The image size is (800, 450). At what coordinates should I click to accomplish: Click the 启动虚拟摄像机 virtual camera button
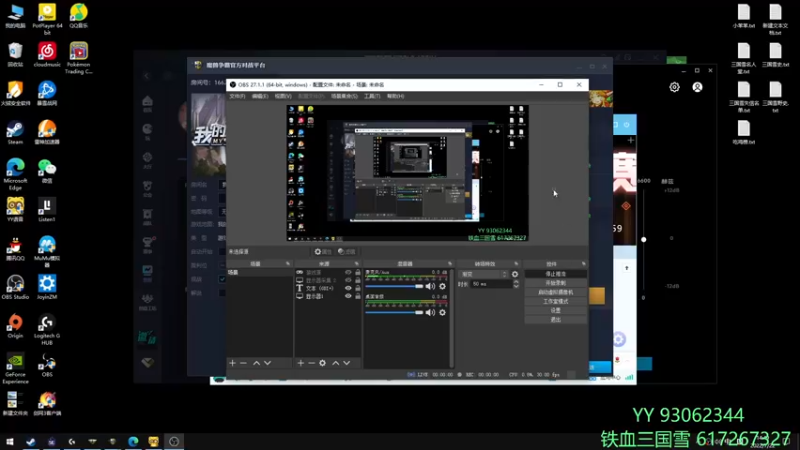[556, 292]
